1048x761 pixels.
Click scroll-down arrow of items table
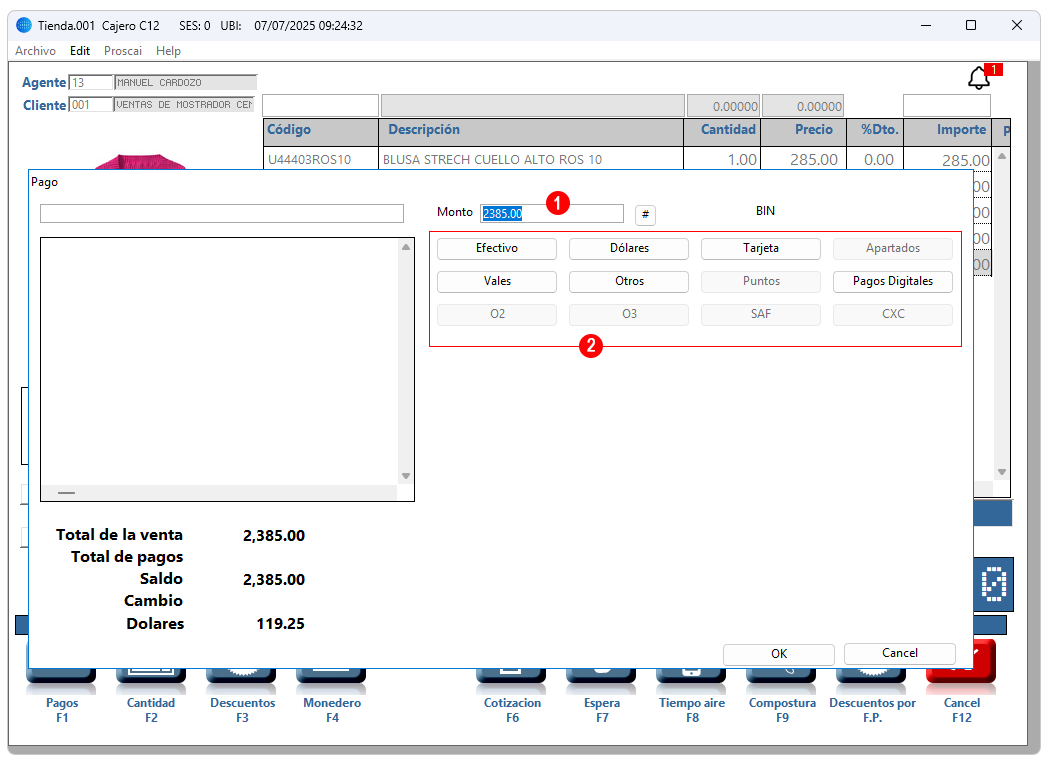point(1001,472)
